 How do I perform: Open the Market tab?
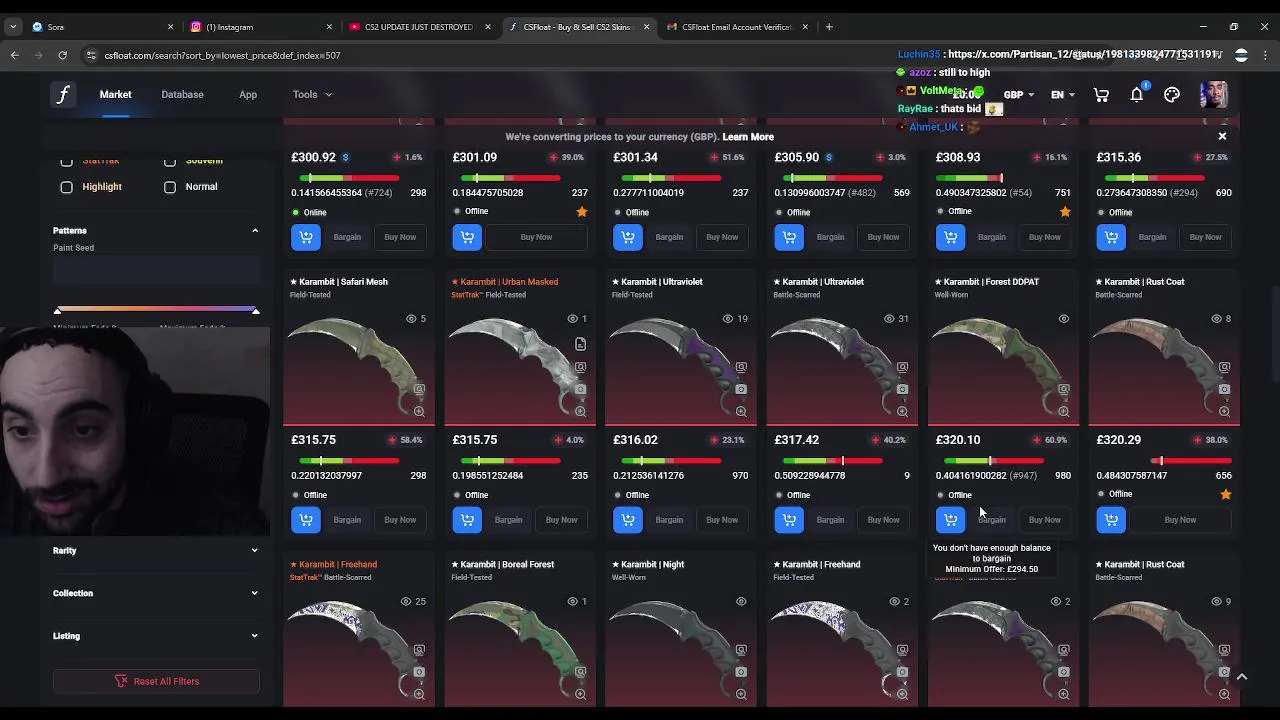click(115, 95)
